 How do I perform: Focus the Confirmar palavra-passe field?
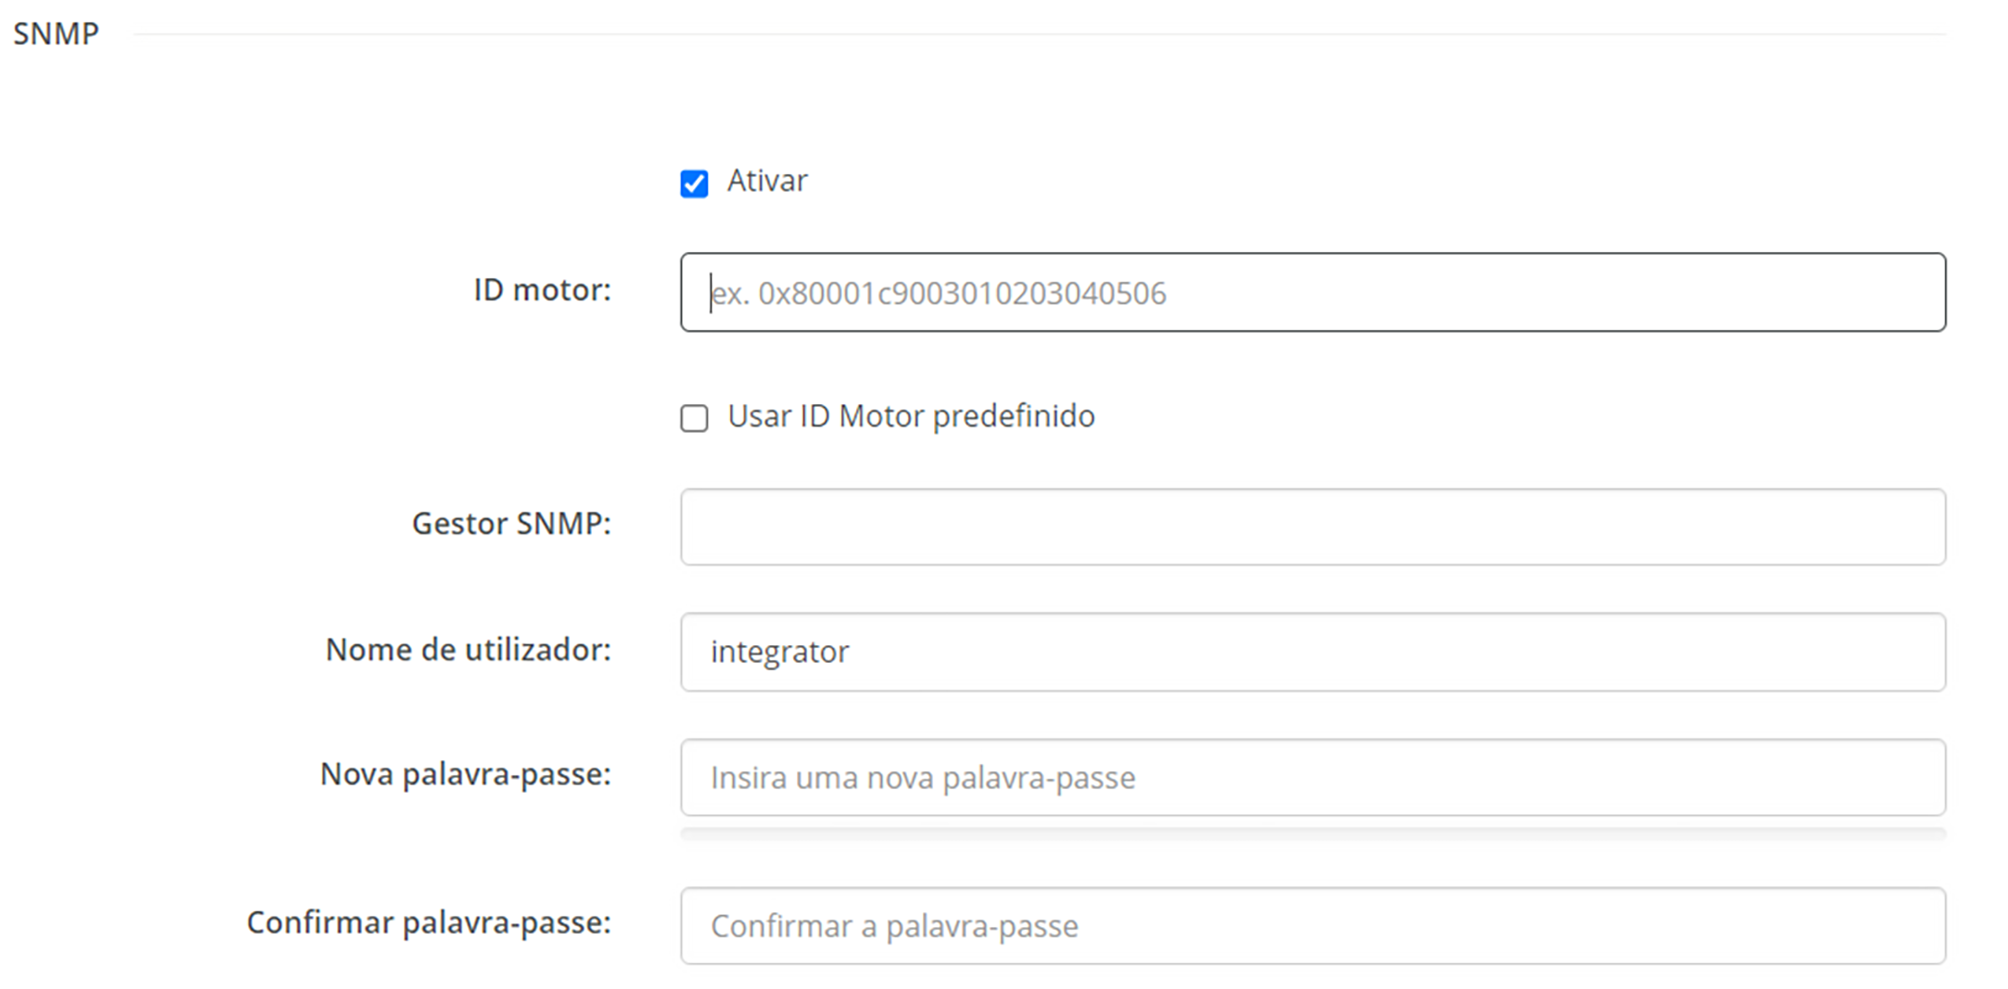(1313, 926)
